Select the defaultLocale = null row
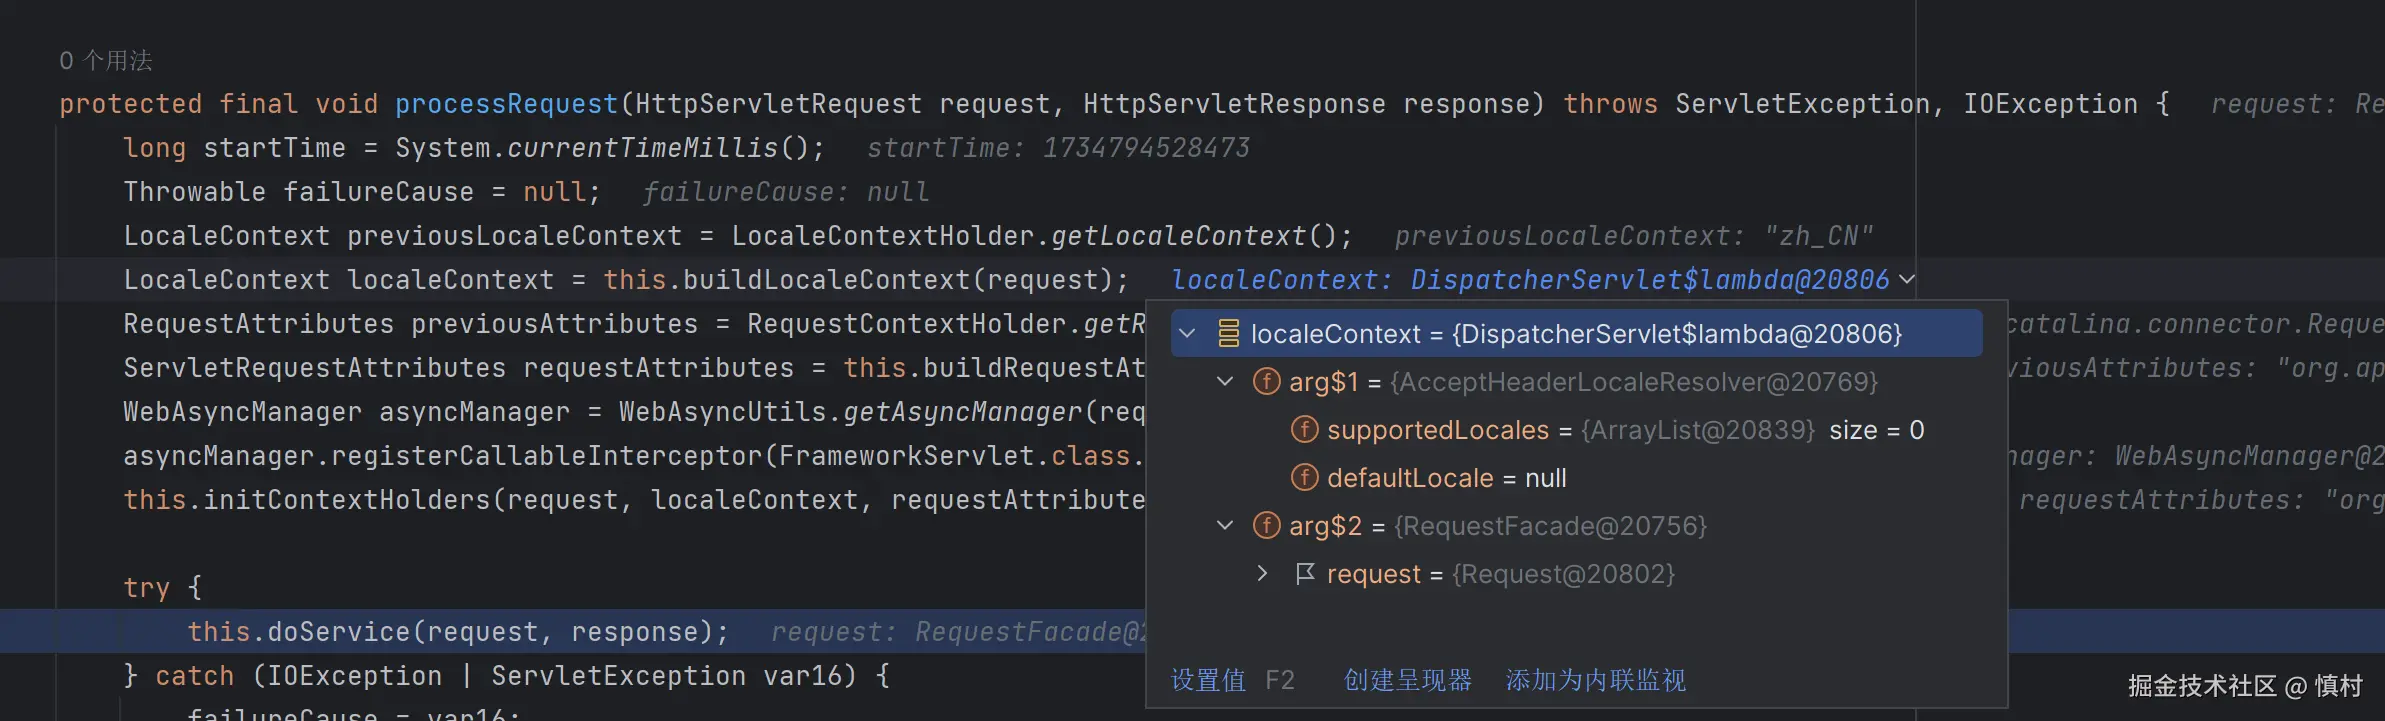This screenshot has height=721, width=2385. point(1576,478)
